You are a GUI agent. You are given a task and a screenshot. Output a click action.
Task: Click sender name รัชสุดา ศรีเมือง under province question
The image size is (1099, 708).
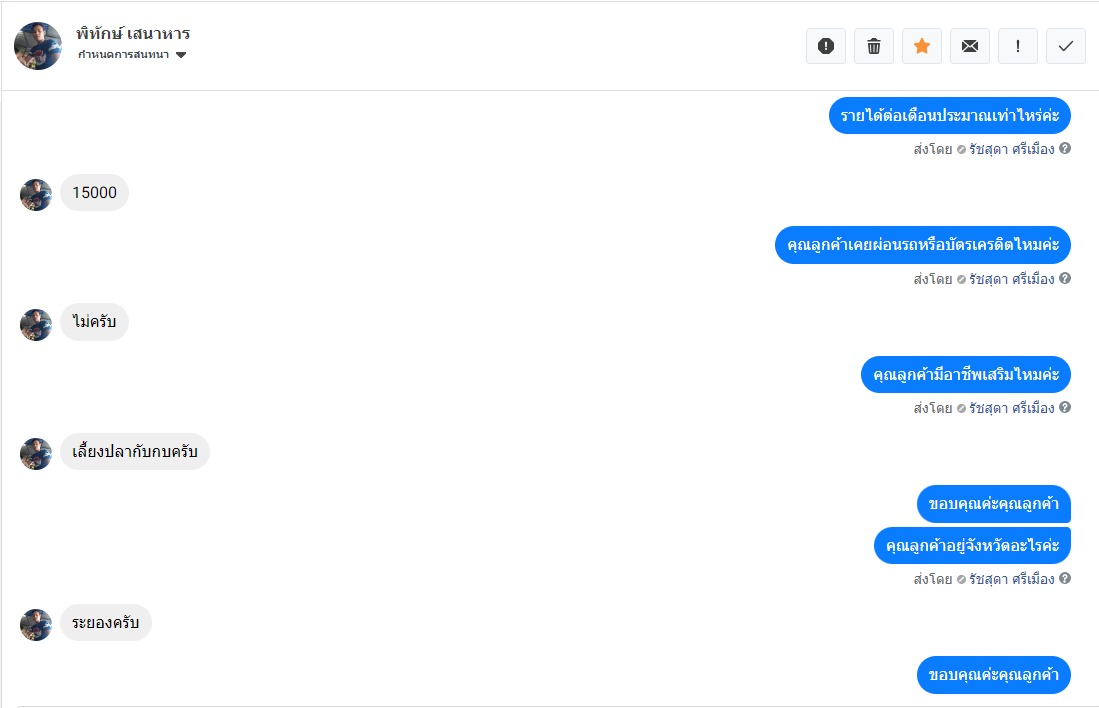(x=1011, y=579)
